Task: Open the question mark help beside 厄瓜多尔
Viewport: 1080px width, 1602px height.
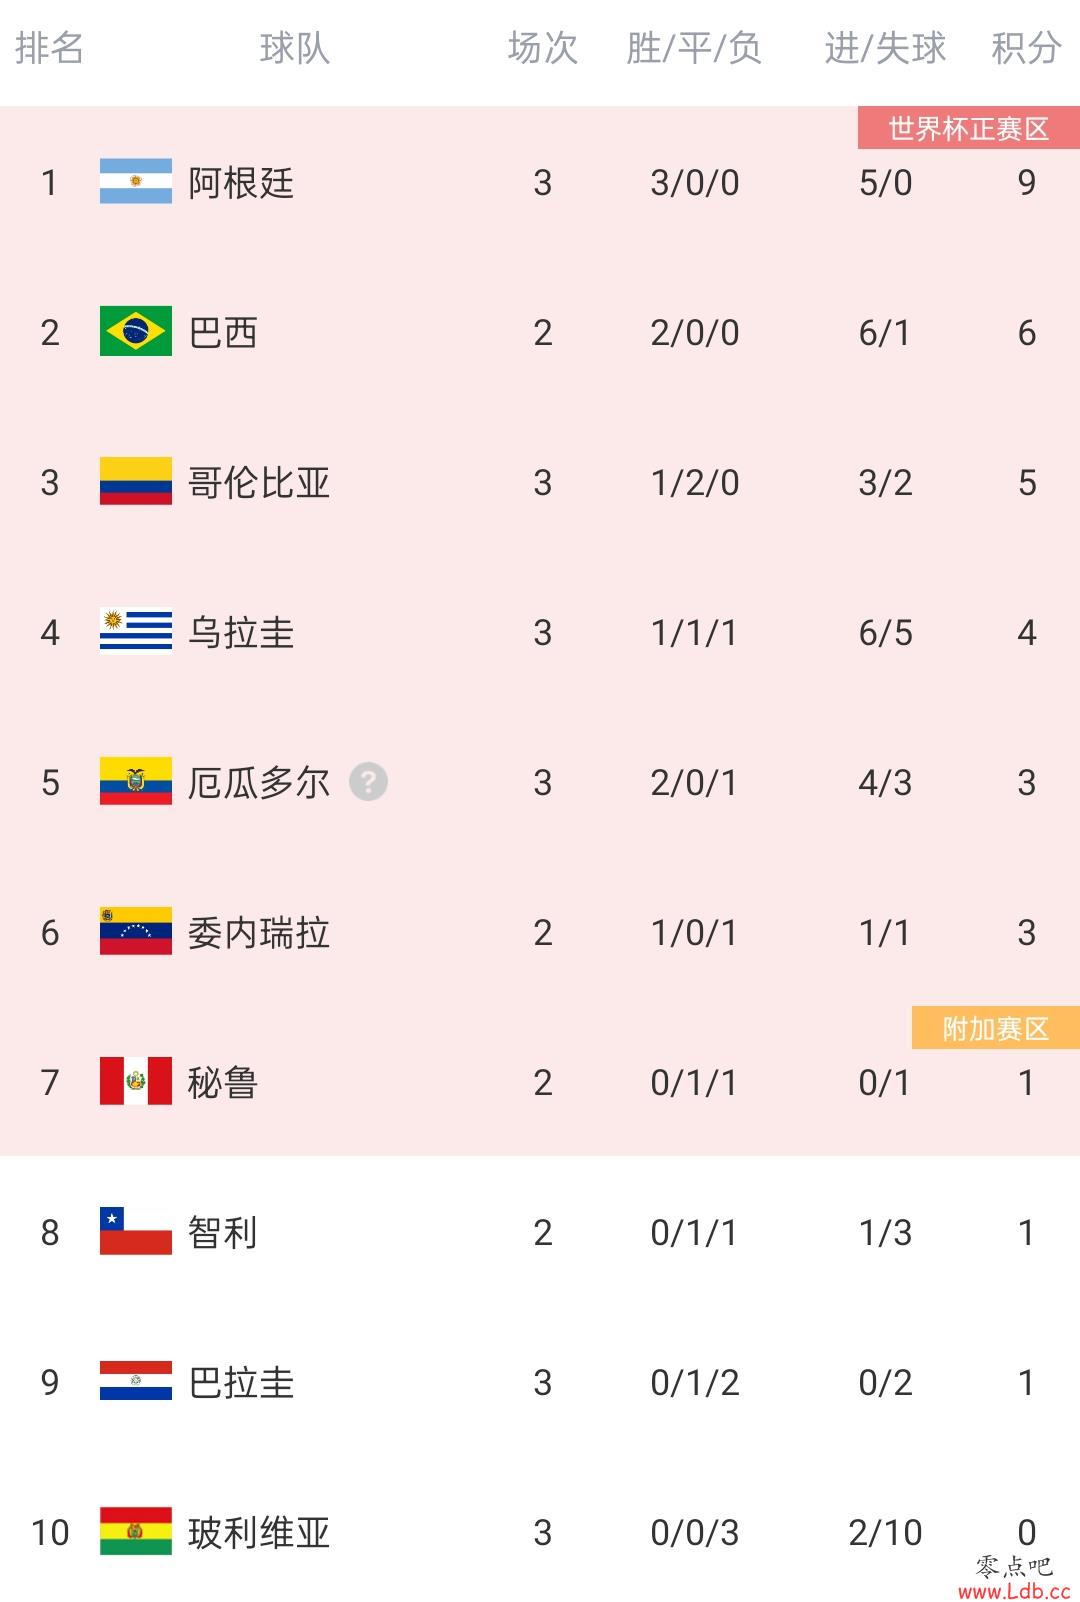Action: (x=368, y=782)
